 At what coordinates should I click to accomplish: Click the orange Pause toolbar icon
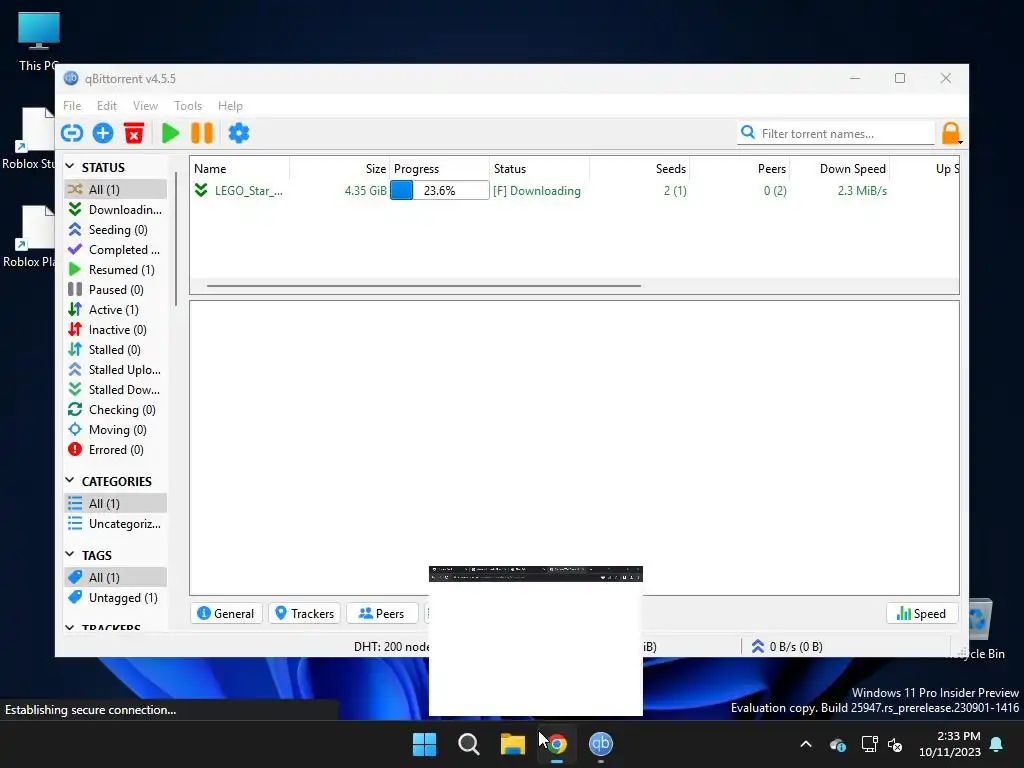click(x=202, y=133)
